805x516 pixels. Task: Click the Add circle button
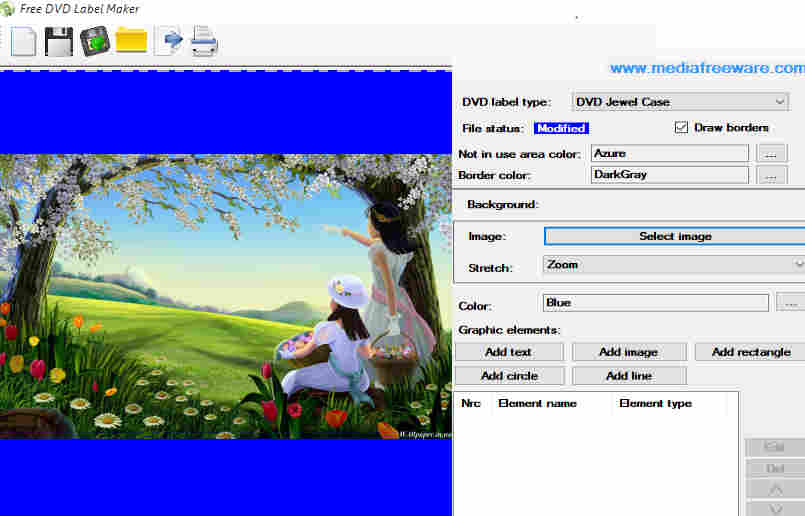tap(509, 376)
